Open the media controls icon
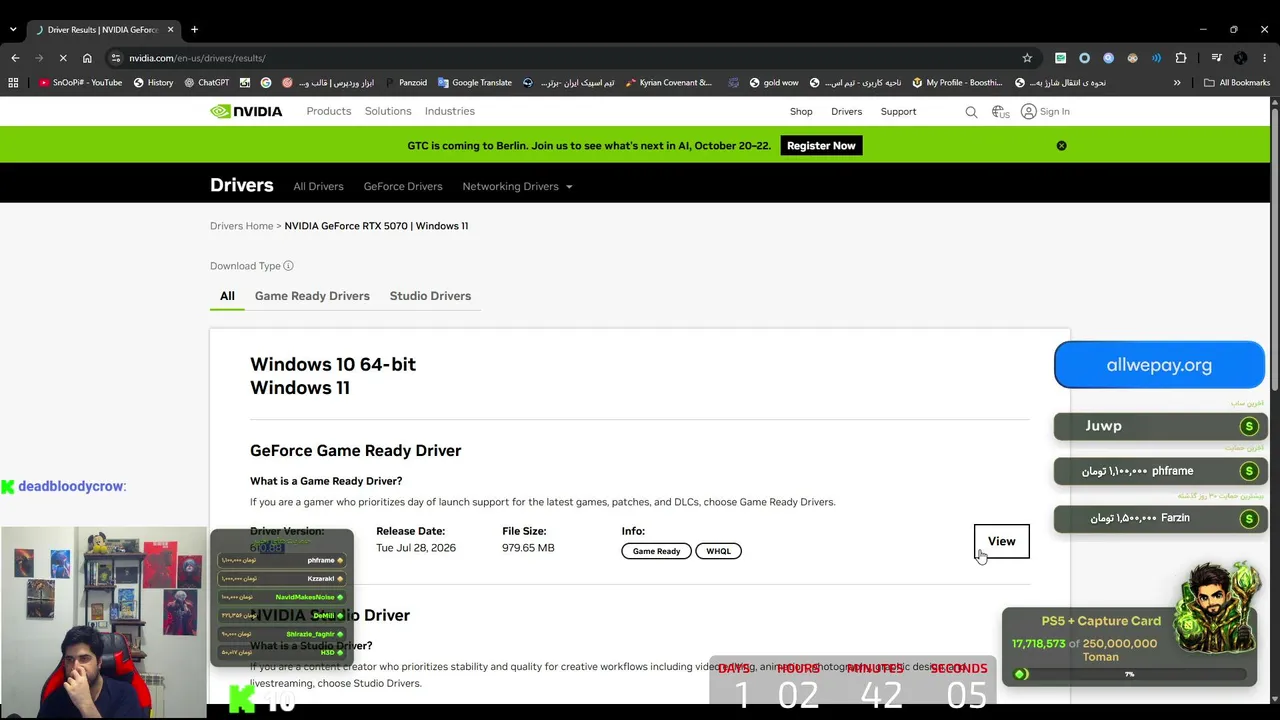 click(x=1216, y=58)
